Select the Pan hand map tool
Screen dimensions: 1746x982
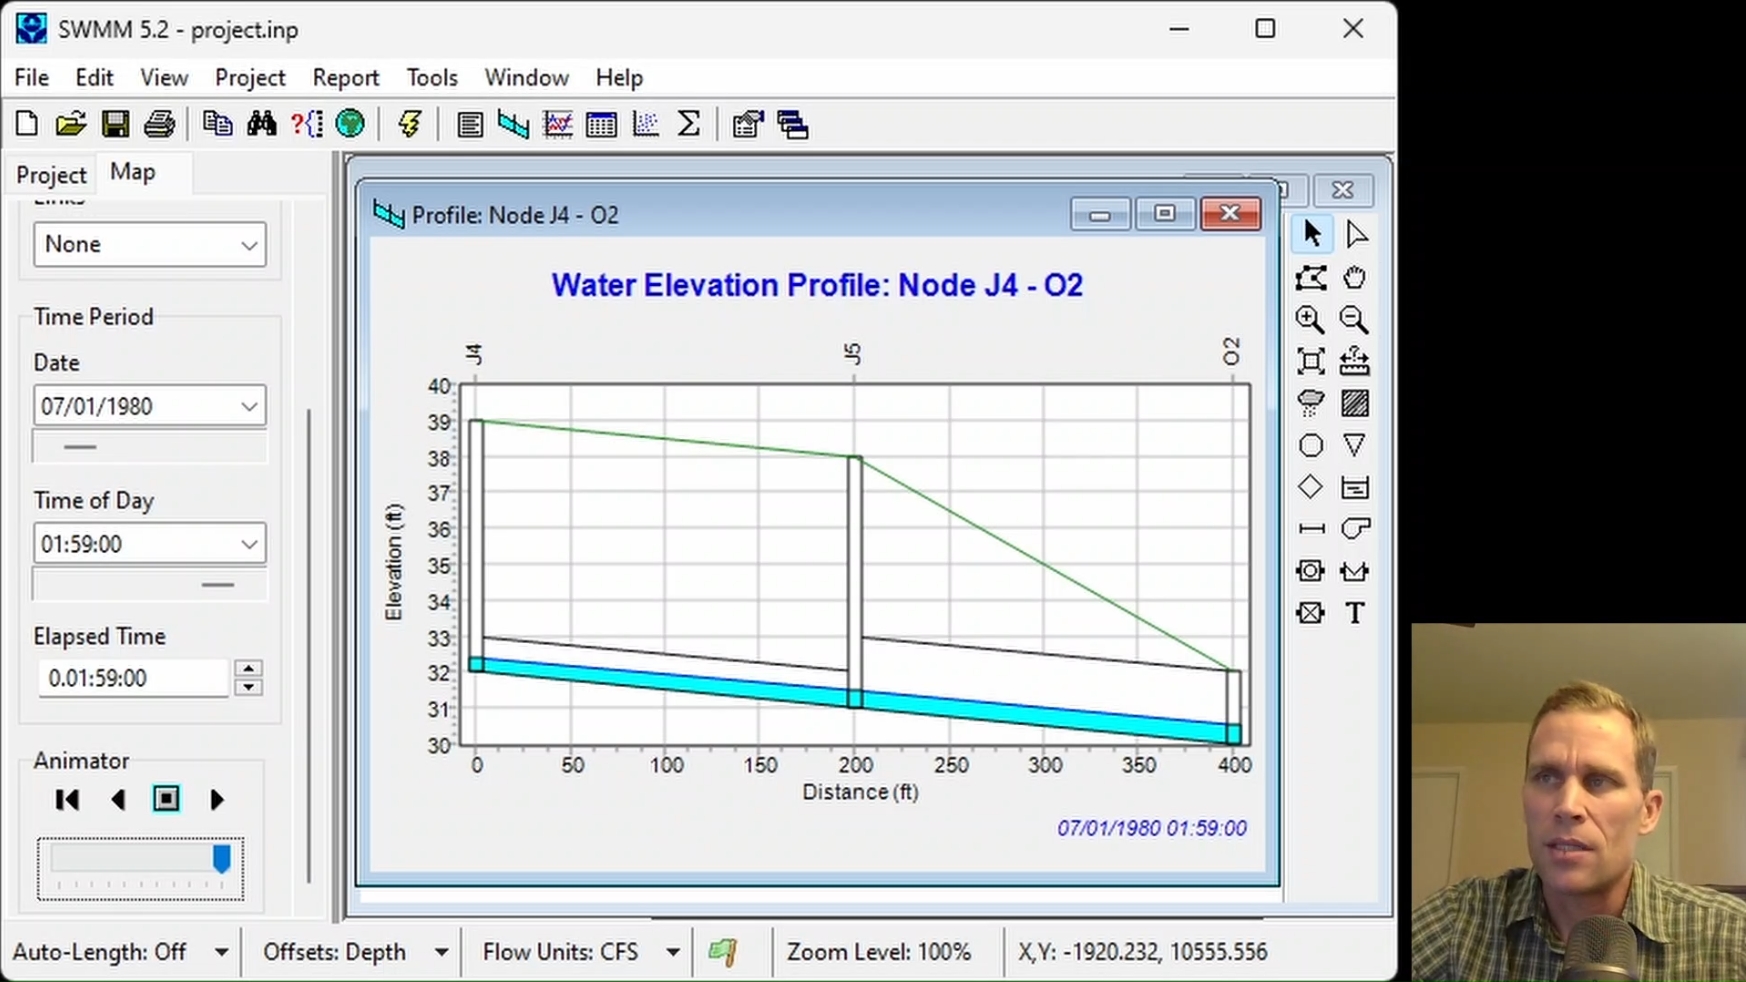click(1354, 277)
